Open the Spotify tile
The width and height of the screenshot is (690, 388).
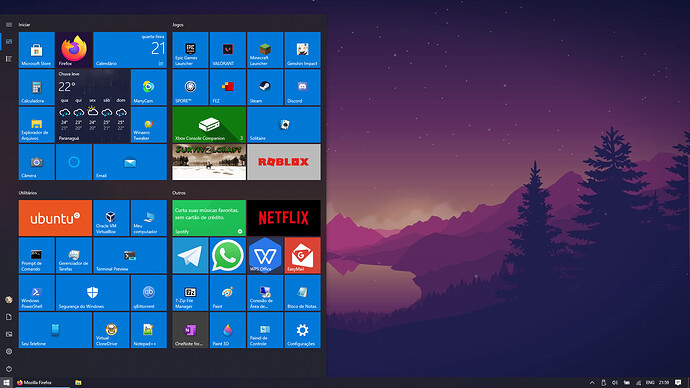pos(209,218)
